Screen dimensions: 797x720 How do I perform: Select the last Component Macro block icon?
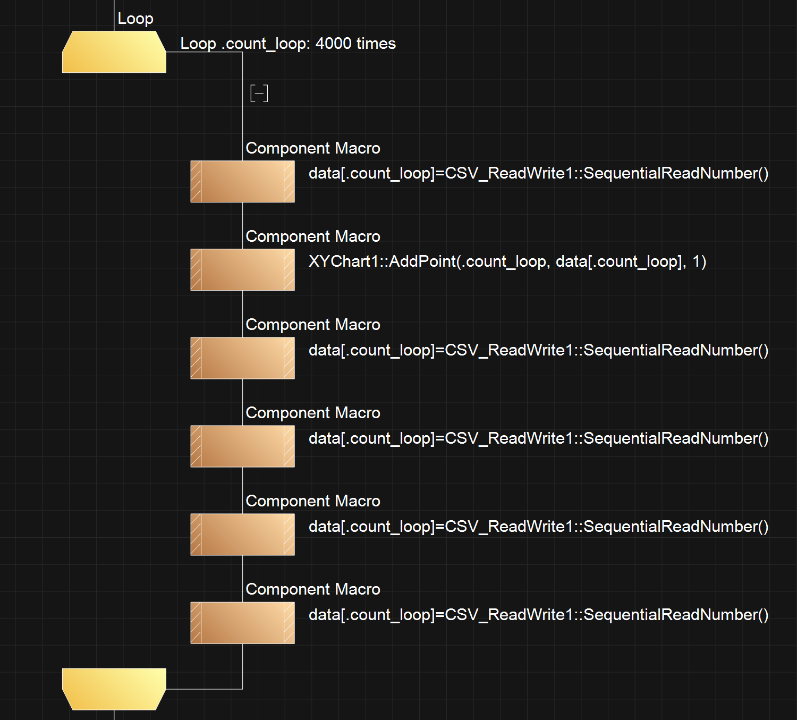pyautogui.click(x=242, y=622)
